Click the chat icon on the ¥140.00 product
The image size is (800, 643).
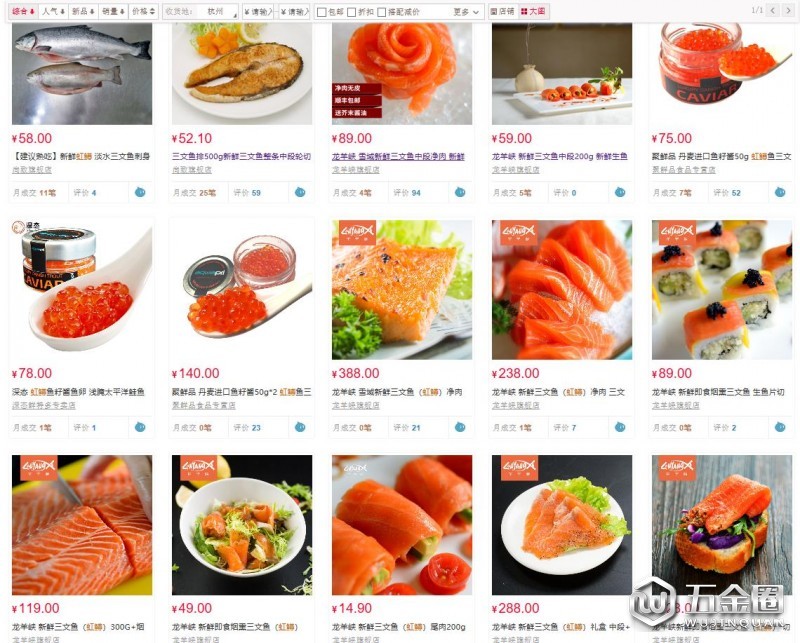pyautogui.click(x=300, y=427)
